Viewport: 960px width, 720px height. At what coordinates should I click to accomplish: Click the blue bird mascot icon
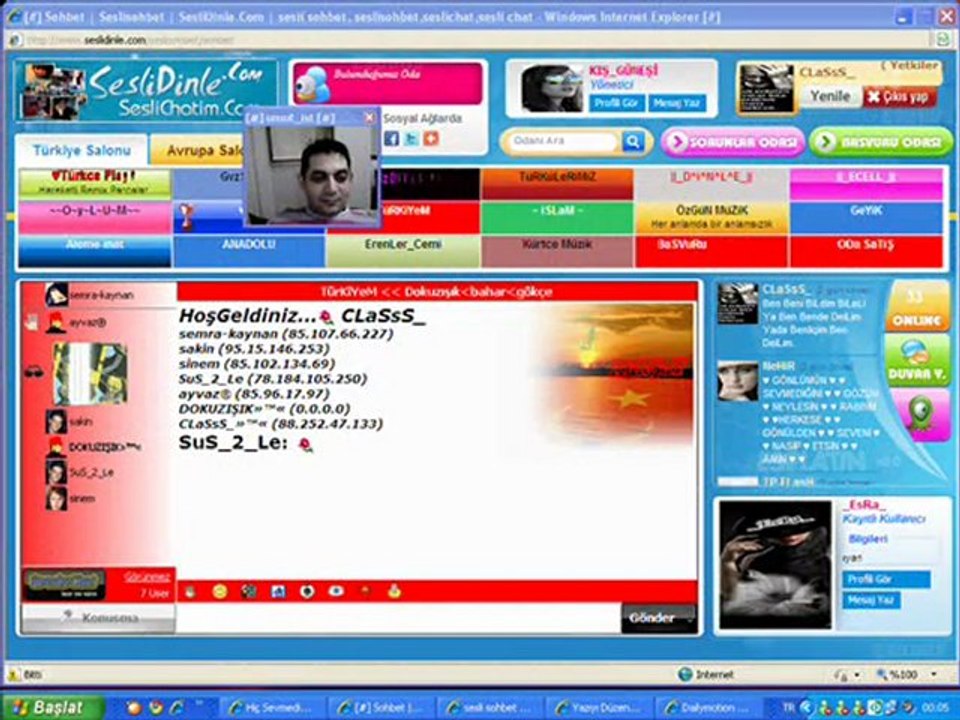314,84
